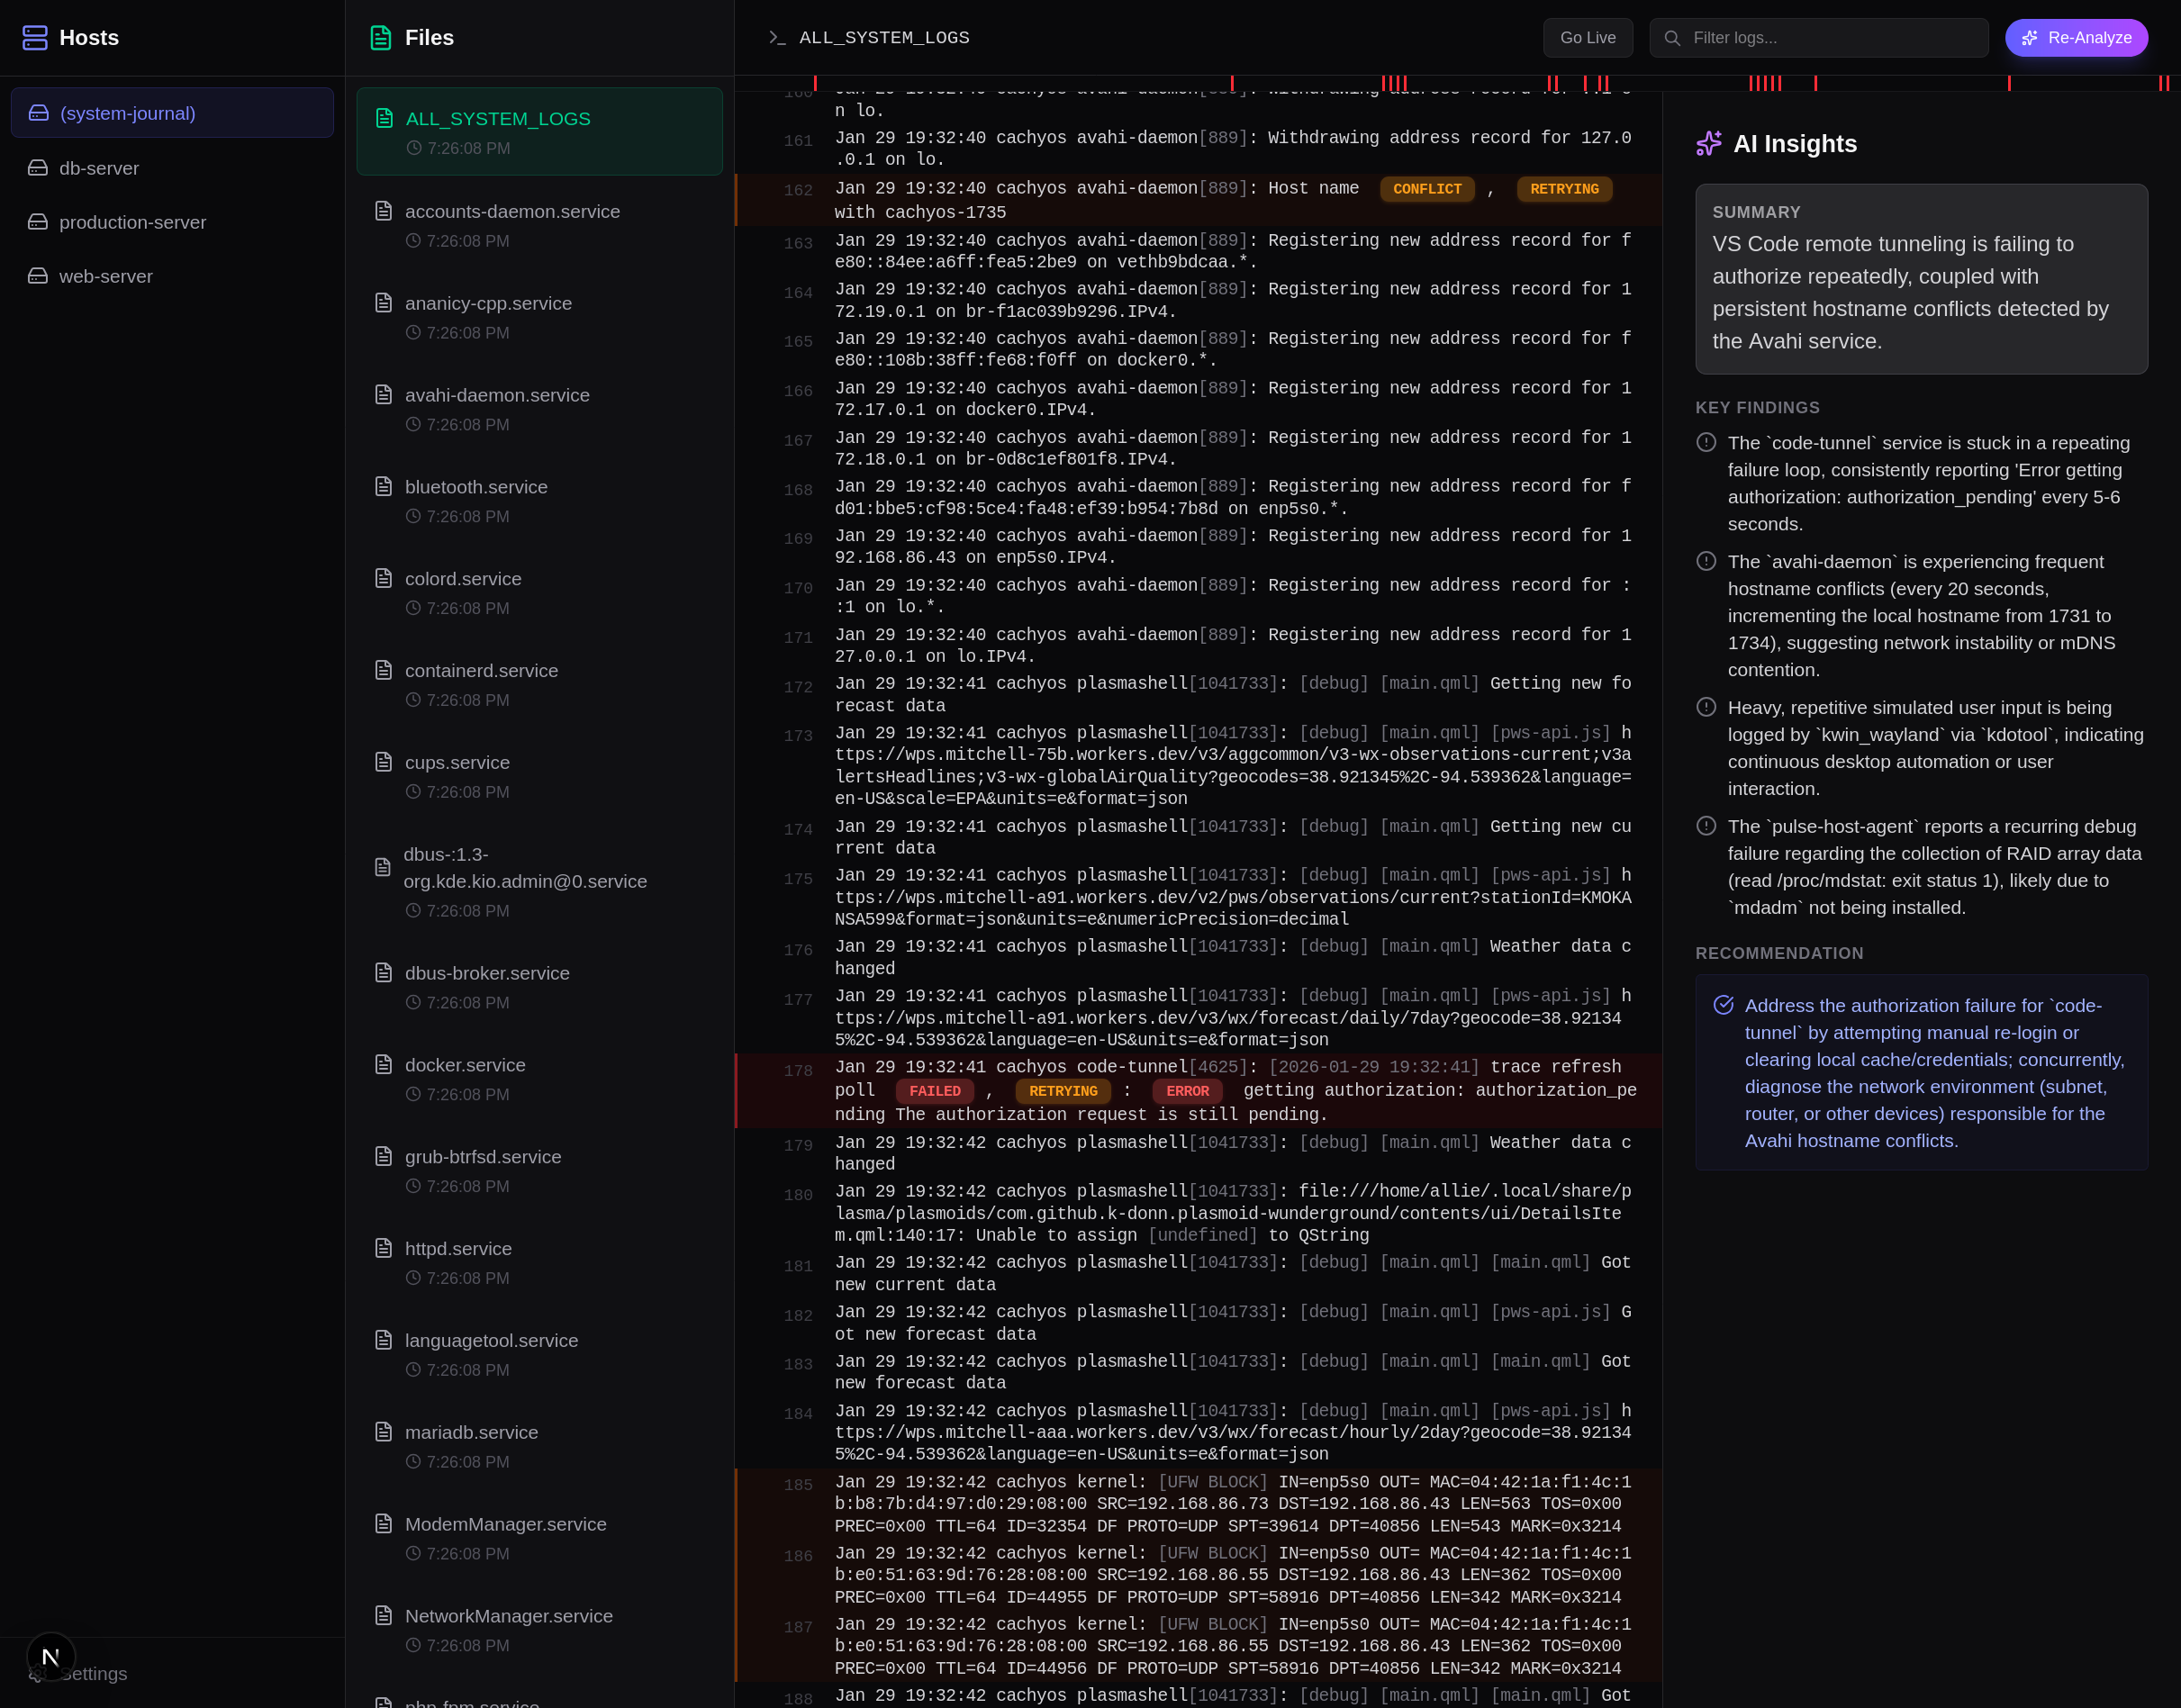Toggle Go Live streaming mode
This screenshot has height=1708, width=2181.
point(1588,37)
